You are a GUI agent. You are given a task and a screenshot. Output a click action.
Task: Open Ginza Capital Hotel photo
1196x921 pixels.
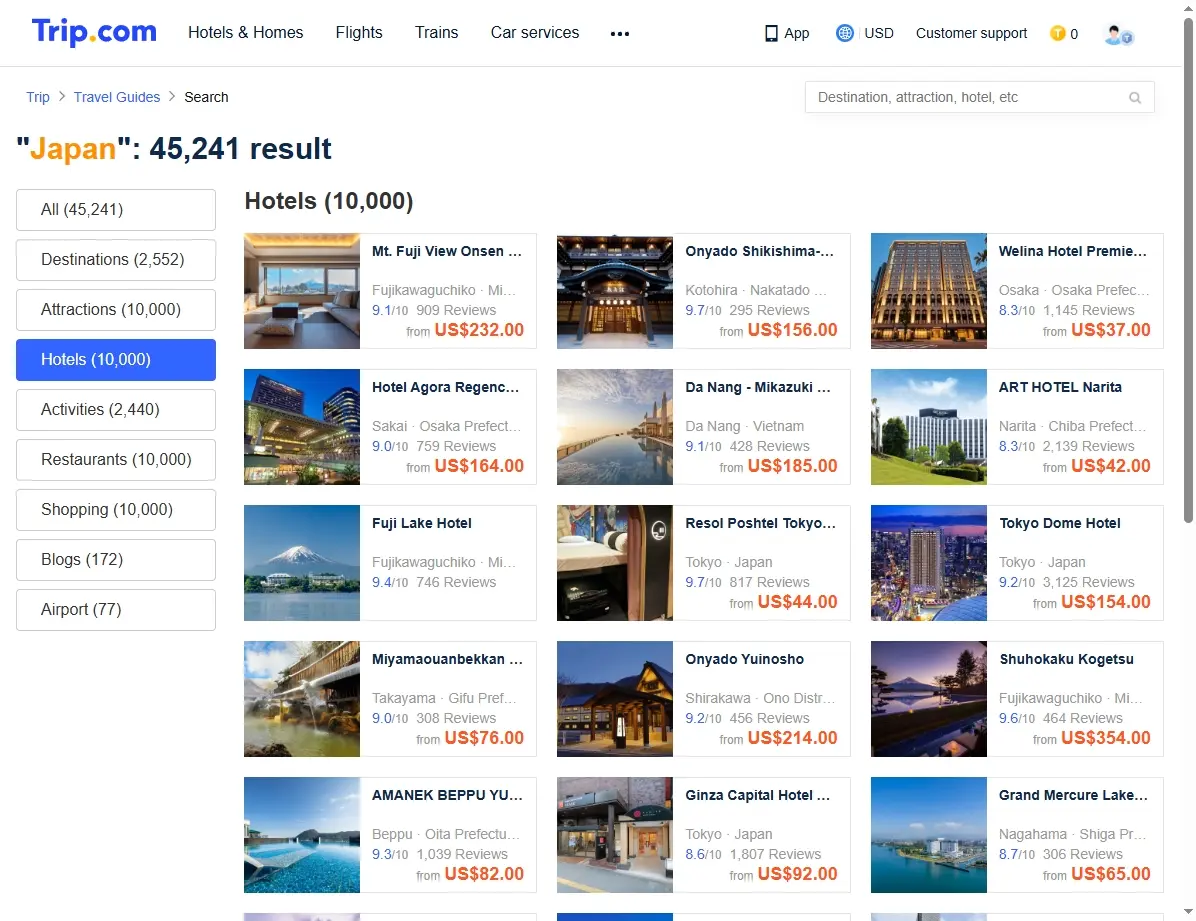click(615, 834)
